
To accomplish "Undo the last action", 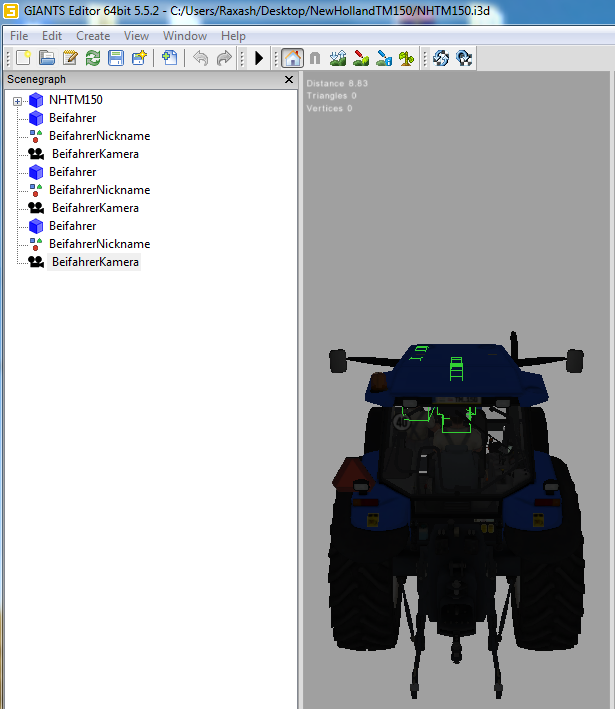I will point(200,58).
